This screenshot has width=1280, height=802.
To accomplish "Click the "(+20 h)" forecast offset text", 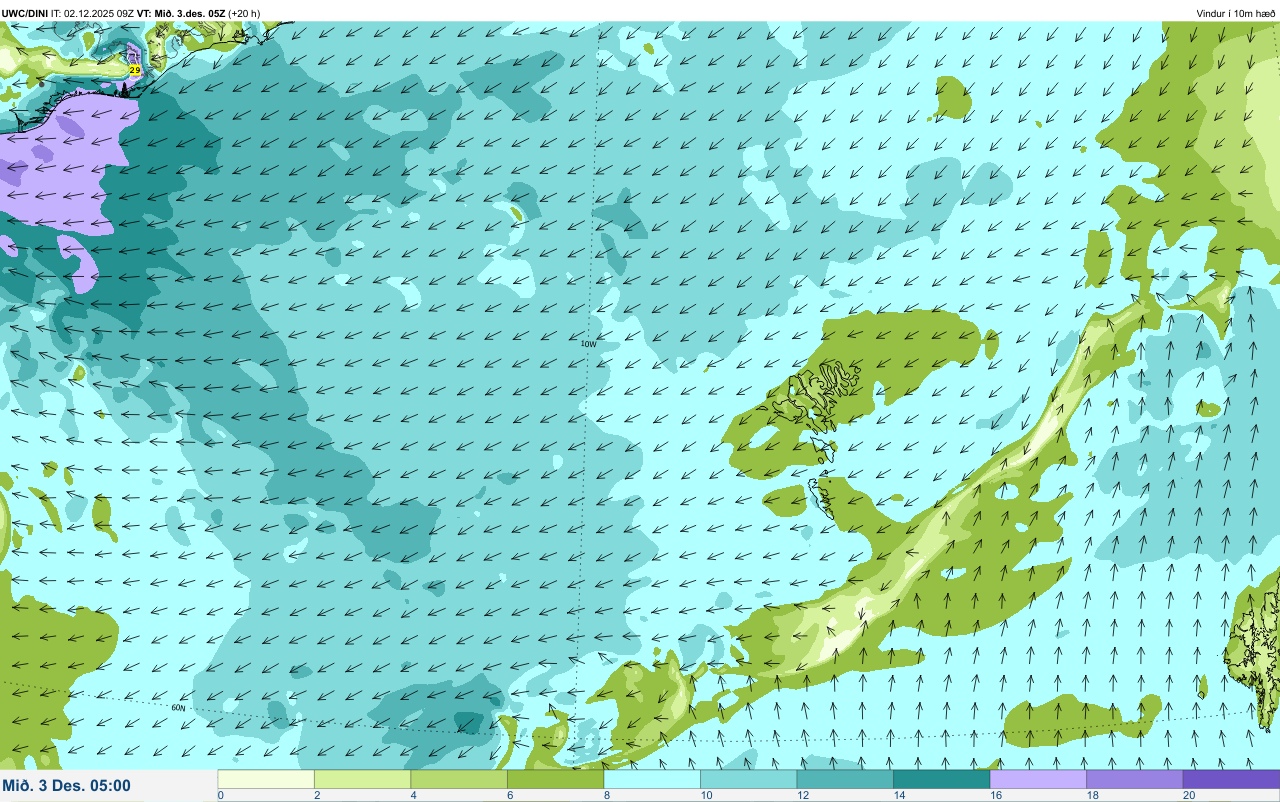I will pos(244,13).
